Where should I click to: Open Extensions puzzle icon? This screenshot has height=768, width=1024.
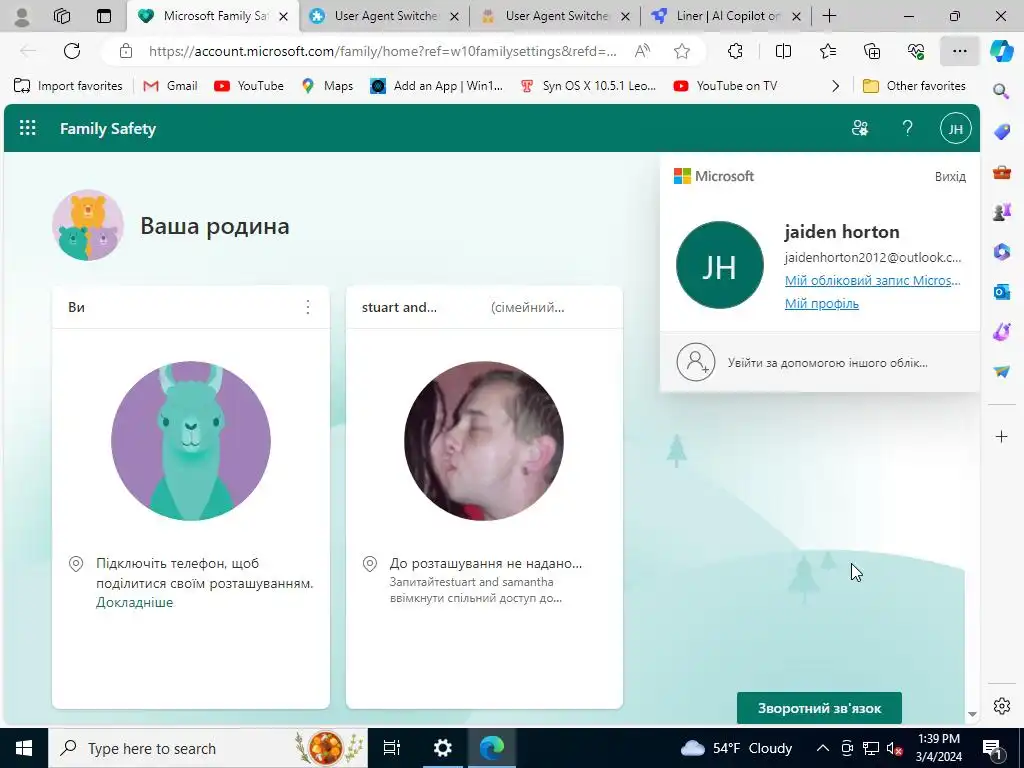[x=735, y=51]
